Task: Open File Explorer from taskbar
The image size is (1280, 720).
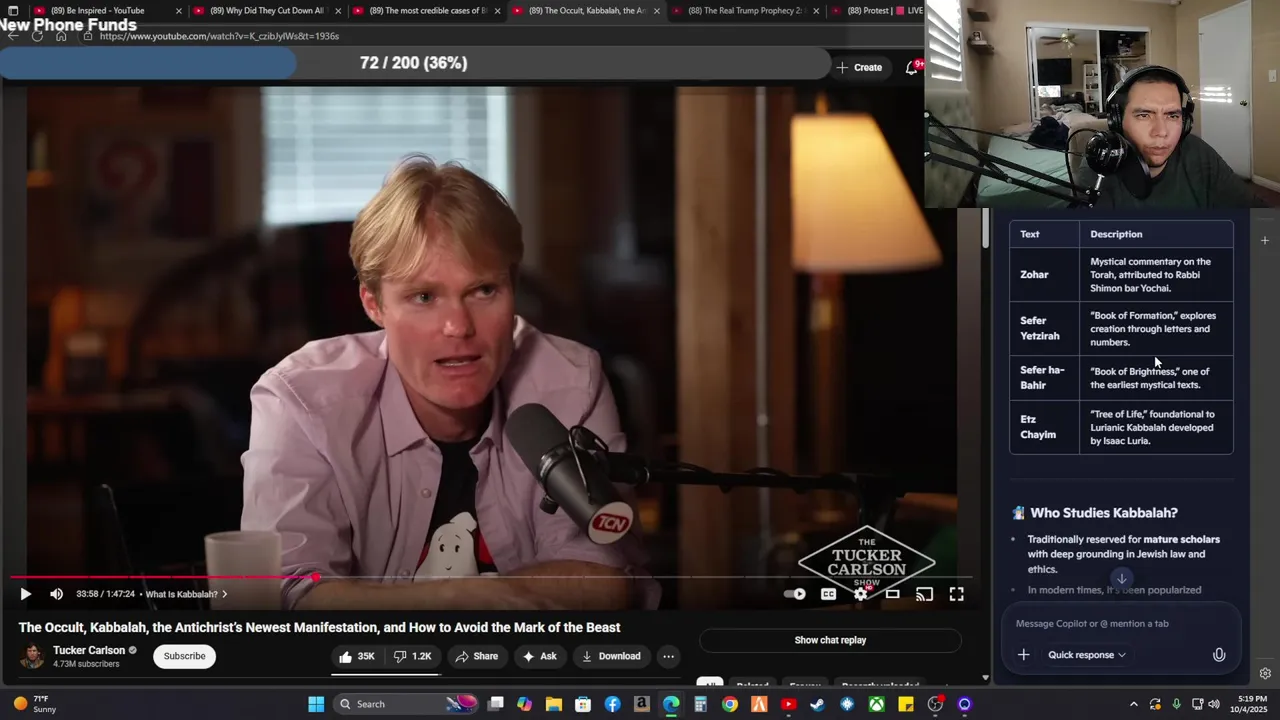Action: pos(553,704)
